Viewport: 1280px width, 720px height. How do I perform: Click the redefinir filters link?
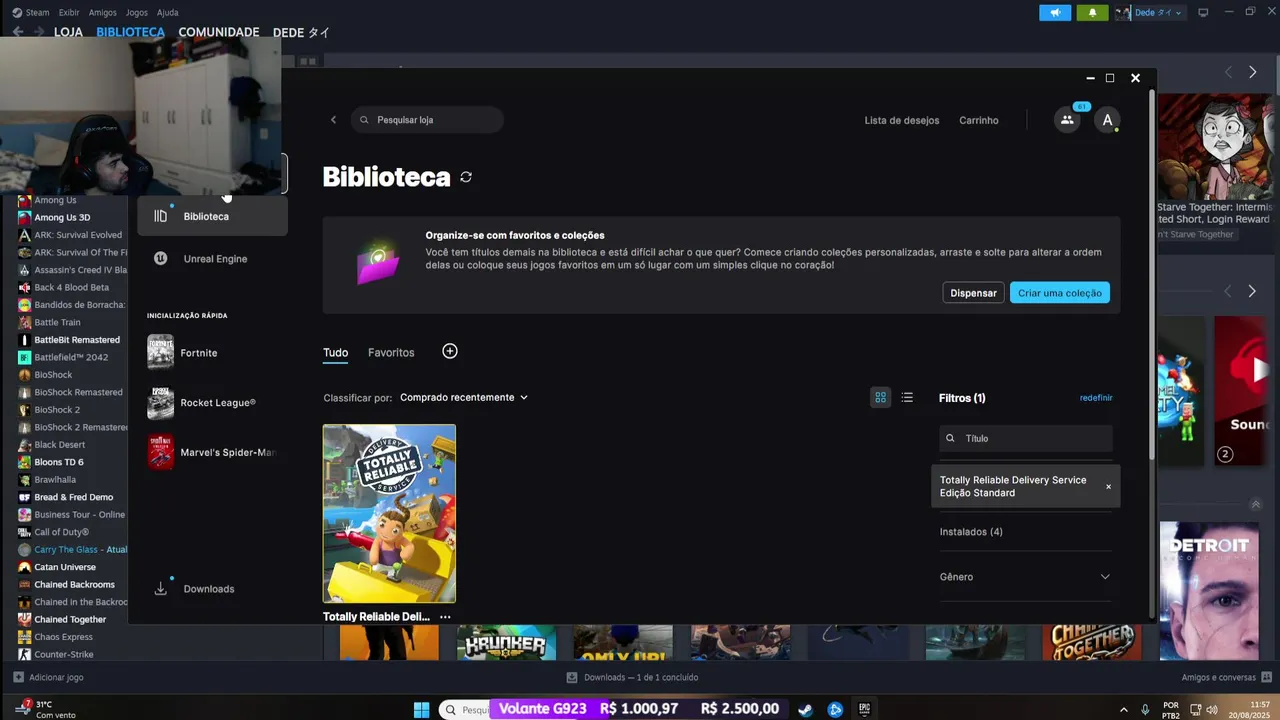coord(1096,398)
